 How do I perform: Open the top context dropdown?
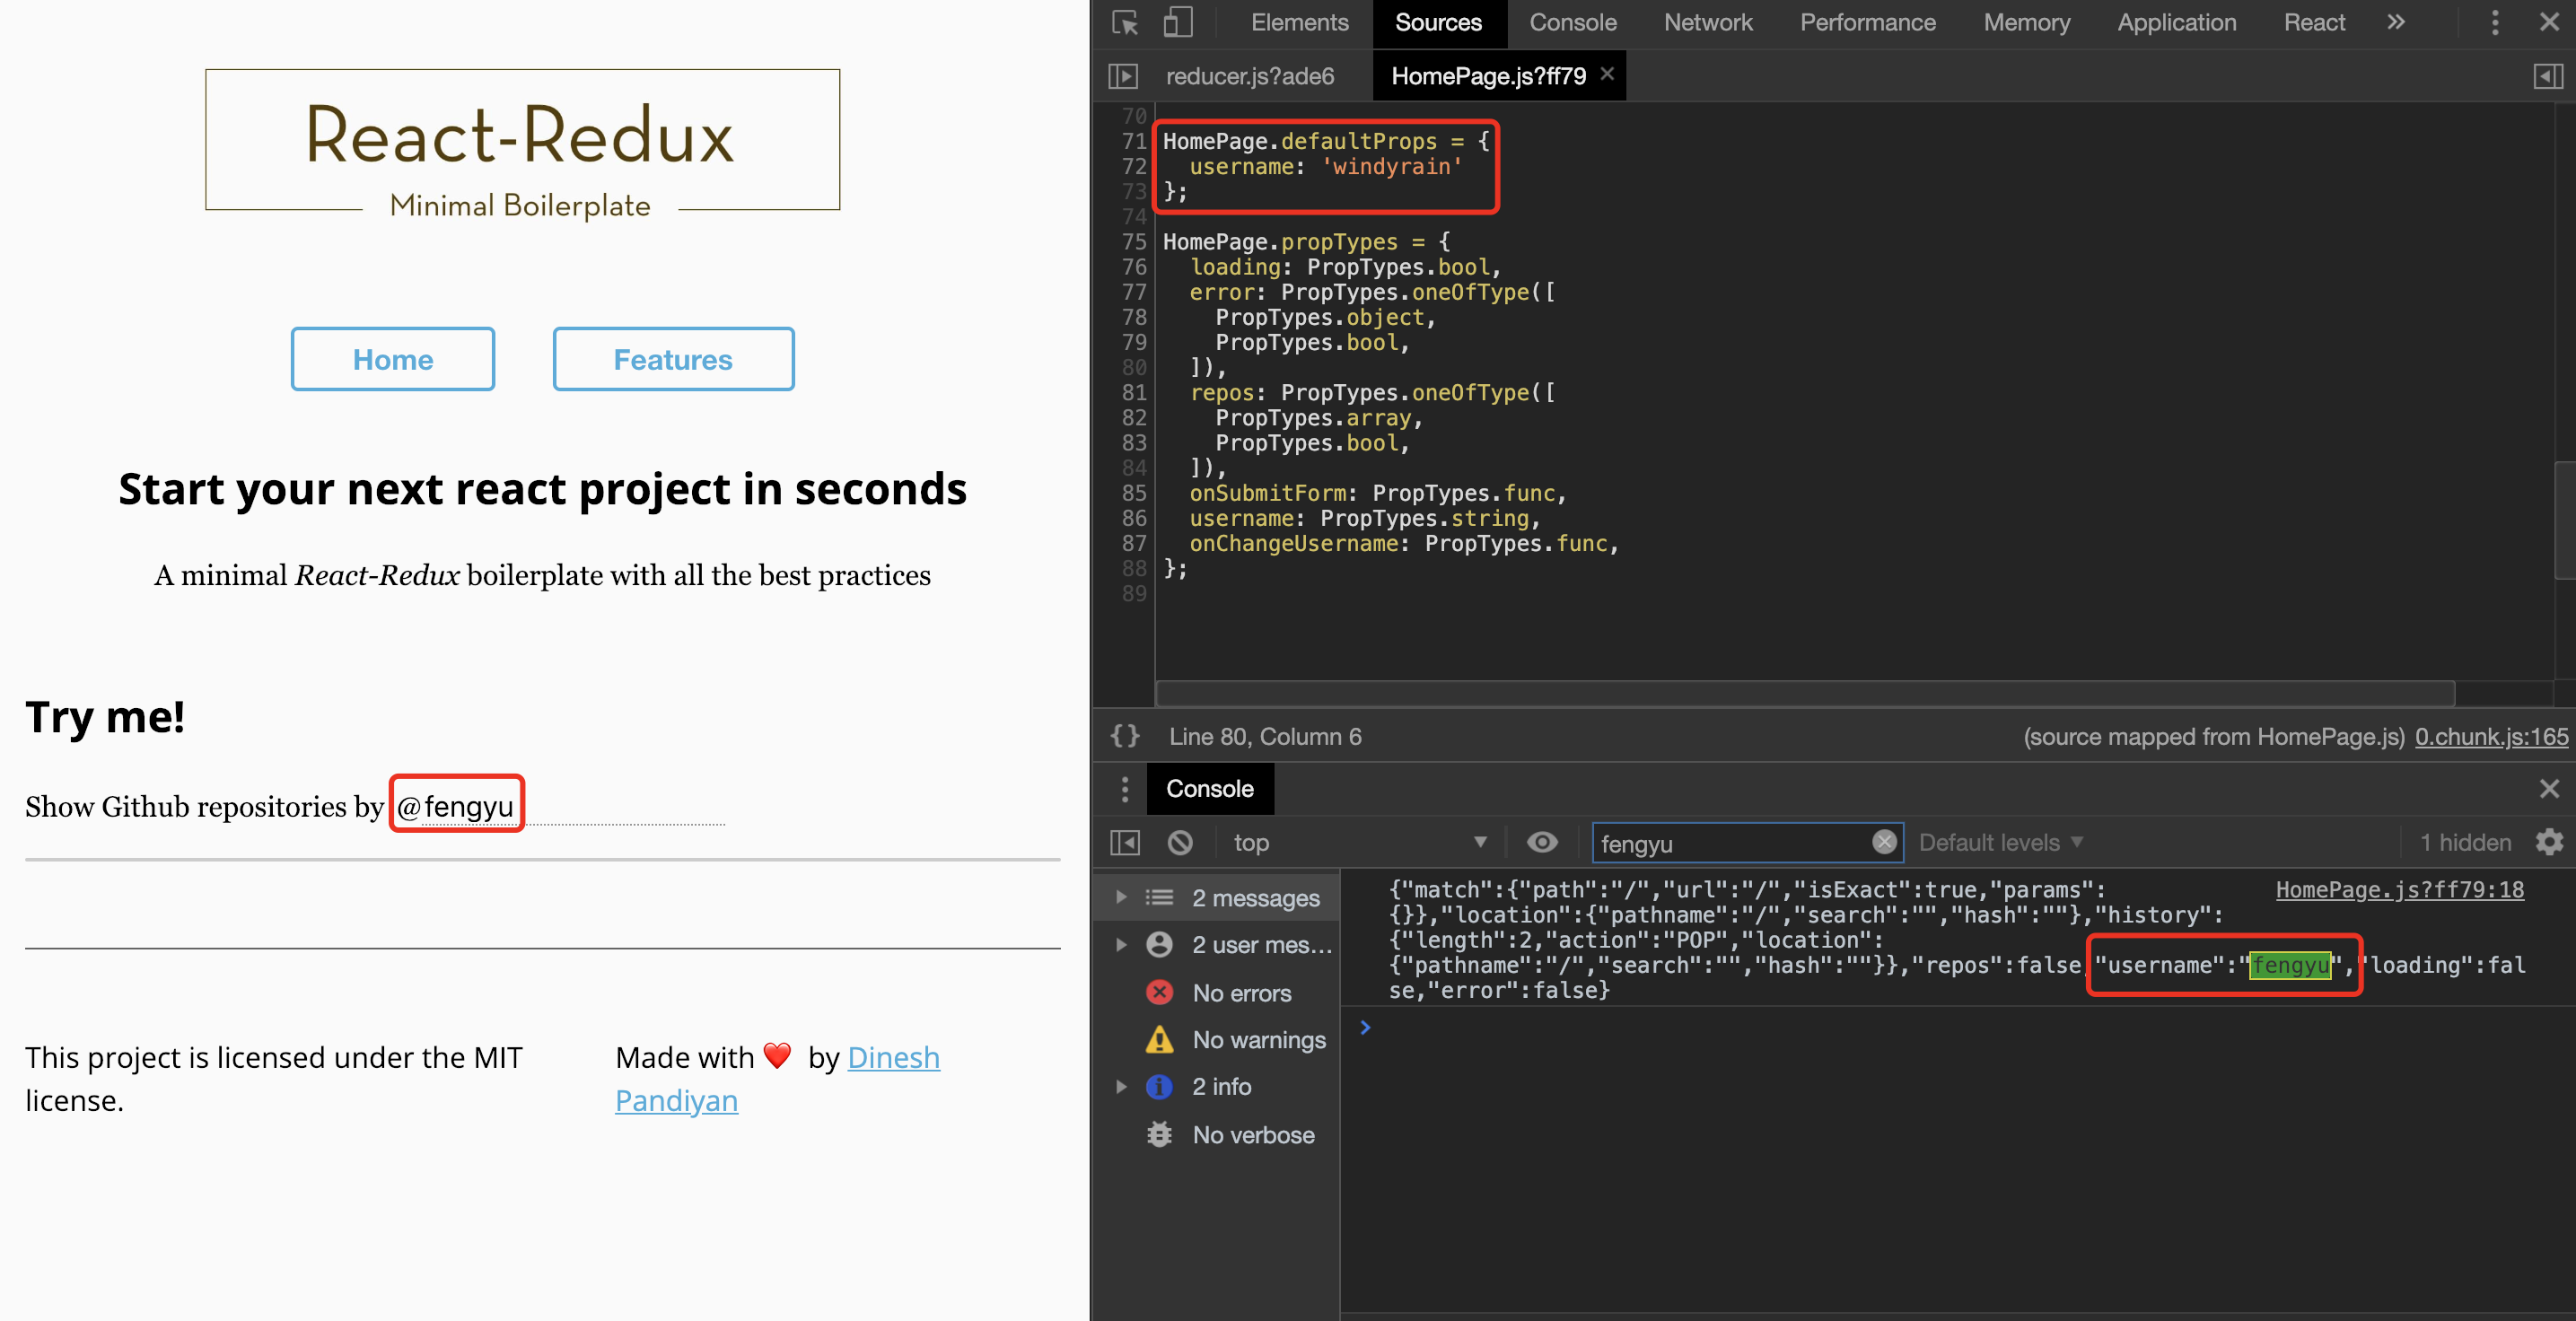tap(1358, 843)
